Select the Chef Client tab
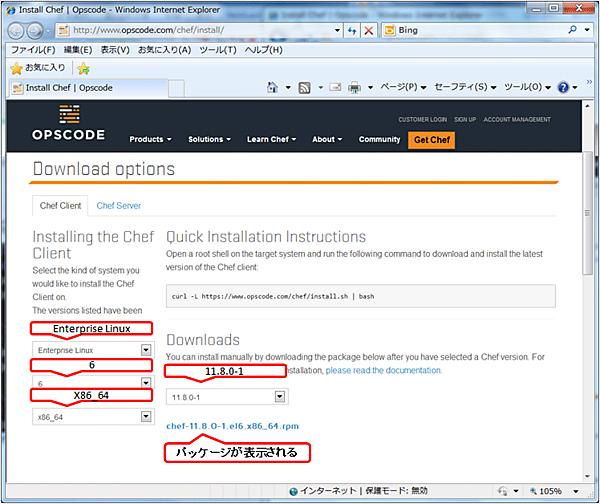This screenshot has width=600, height=504. click(60, 206)
